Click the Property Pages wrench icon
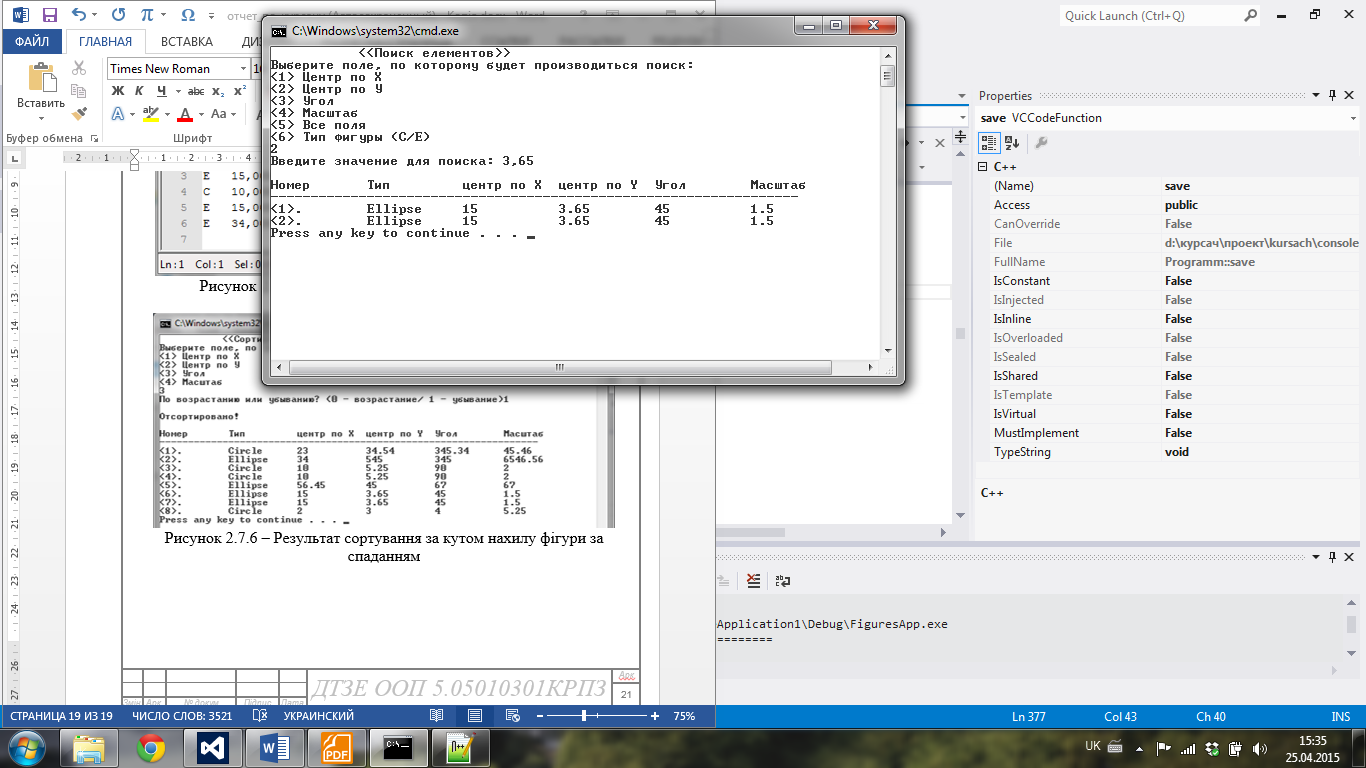This screenshot has width=1366, height=768. [1041, 143]
